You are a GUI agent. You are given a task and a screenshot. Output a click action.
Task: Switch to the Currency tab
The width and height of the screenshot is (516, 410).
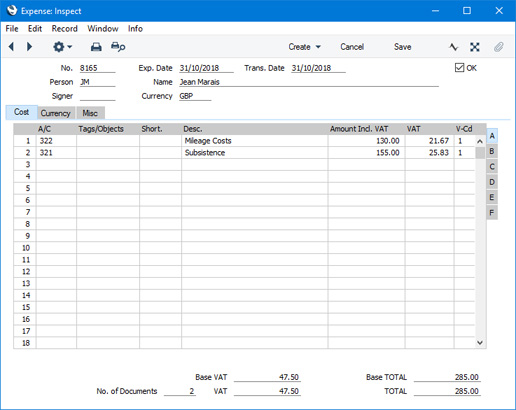[x=56, y=113]
